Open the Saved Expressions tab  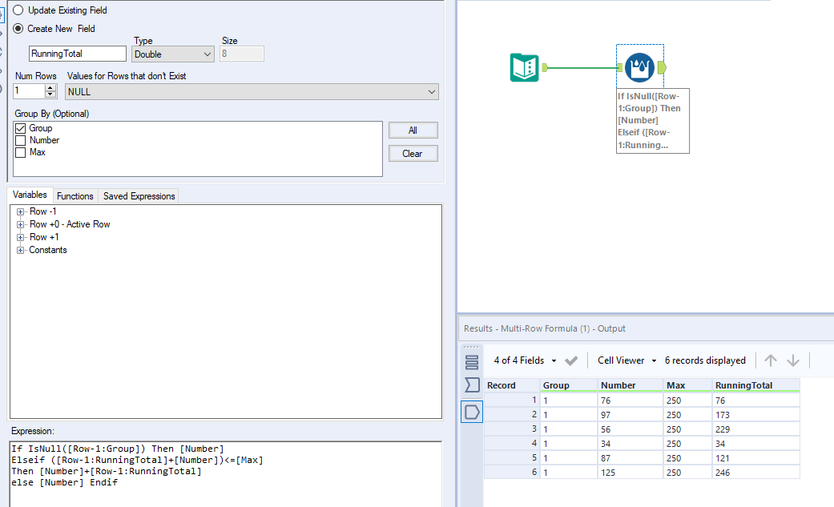click(x=139, y=196)
